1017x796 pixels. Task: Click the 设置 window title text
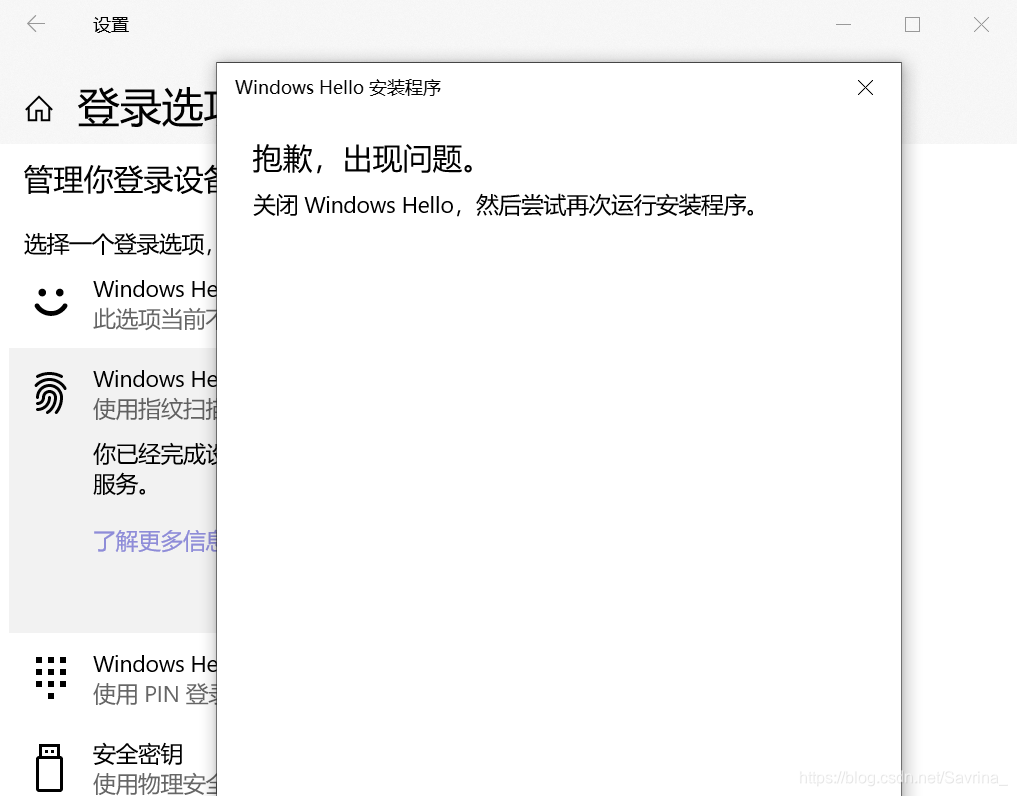click(111, 25)
